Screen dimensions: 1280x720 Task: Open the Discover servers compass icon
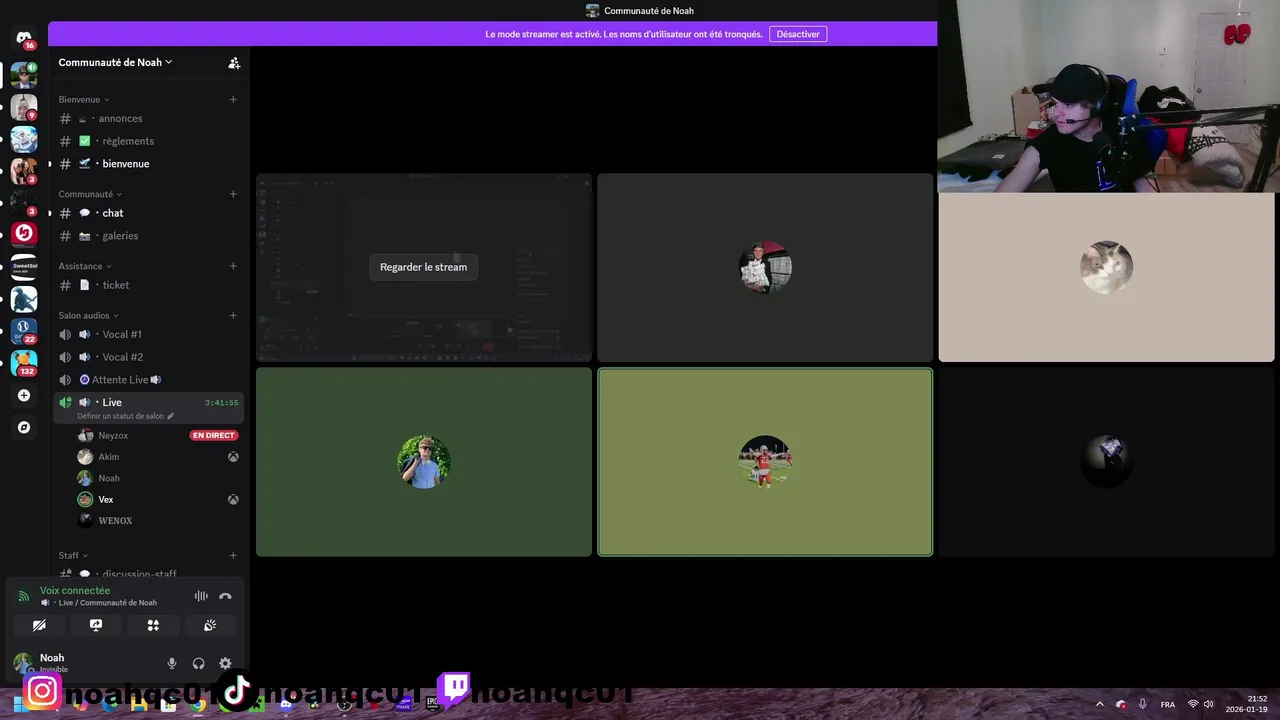click(x=24, y=427)
